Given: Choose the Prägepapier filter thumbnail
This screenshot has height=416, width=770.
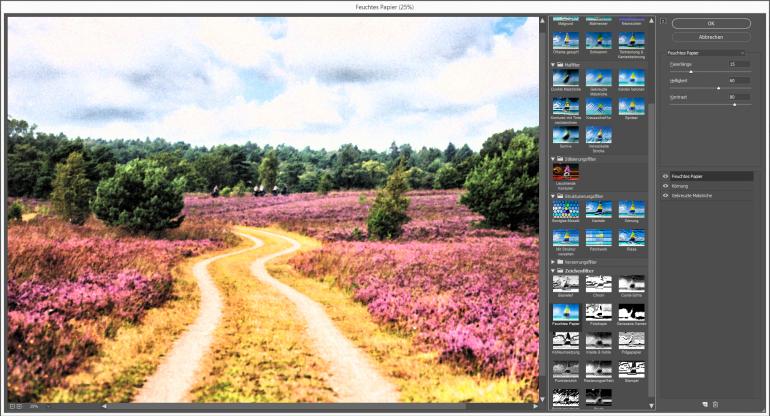Looking at the screenshot, I should (632, 340).
